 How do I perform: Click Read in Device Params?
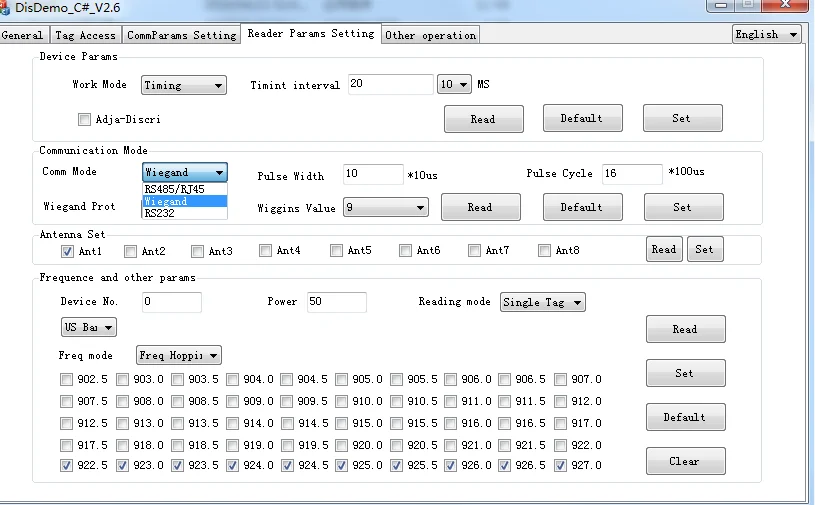tap(483, 119)
